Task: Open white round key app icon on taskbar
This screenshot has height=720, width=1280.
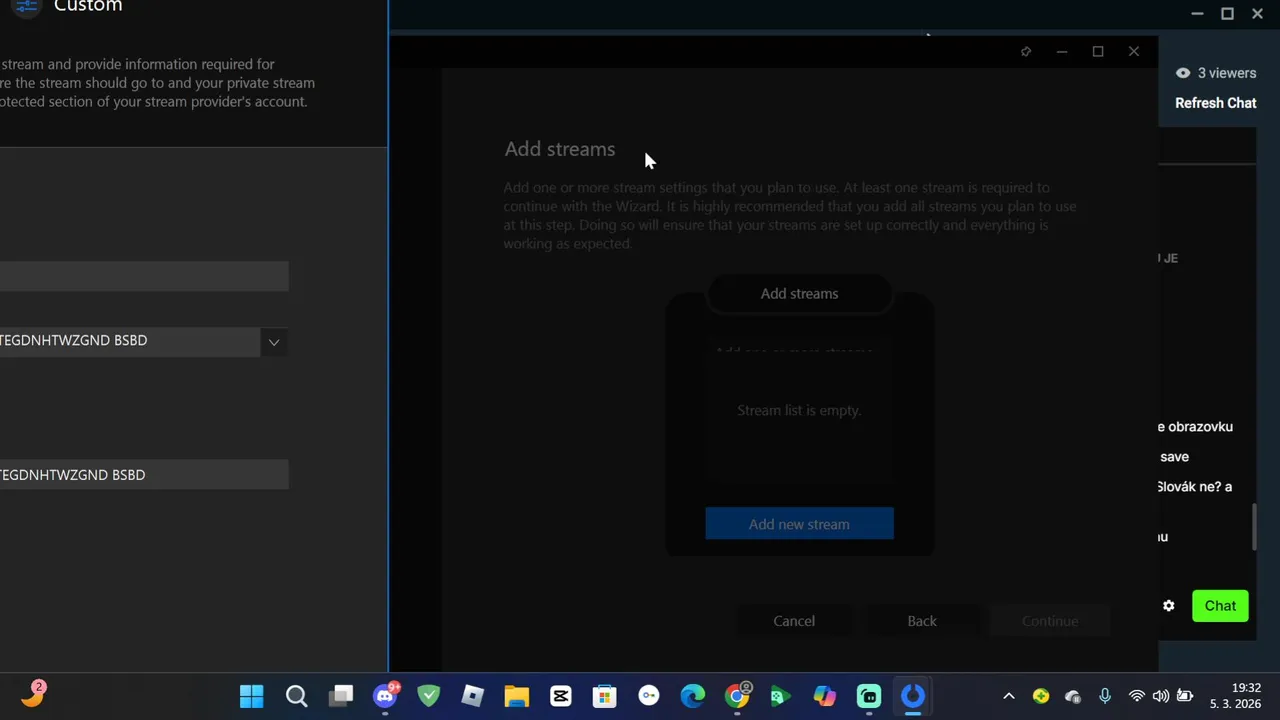Action: (x=649, y=696)
